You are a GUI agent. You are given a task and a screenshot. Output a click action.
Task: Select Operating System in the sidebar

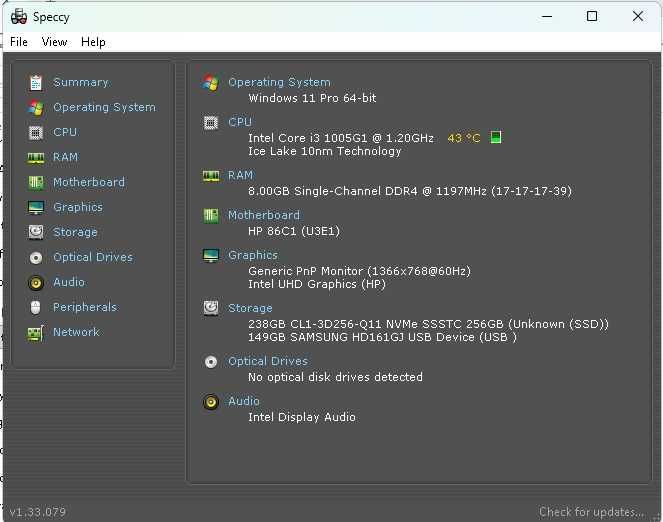(104, 107)
